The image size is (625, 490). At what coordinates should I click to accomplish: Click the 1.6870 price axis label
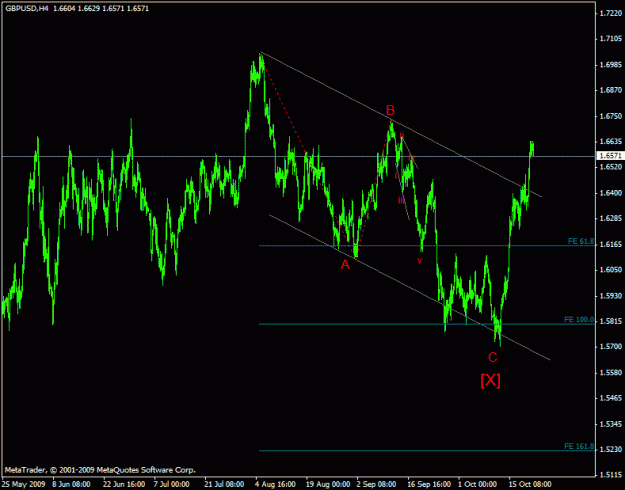[611, 91]
